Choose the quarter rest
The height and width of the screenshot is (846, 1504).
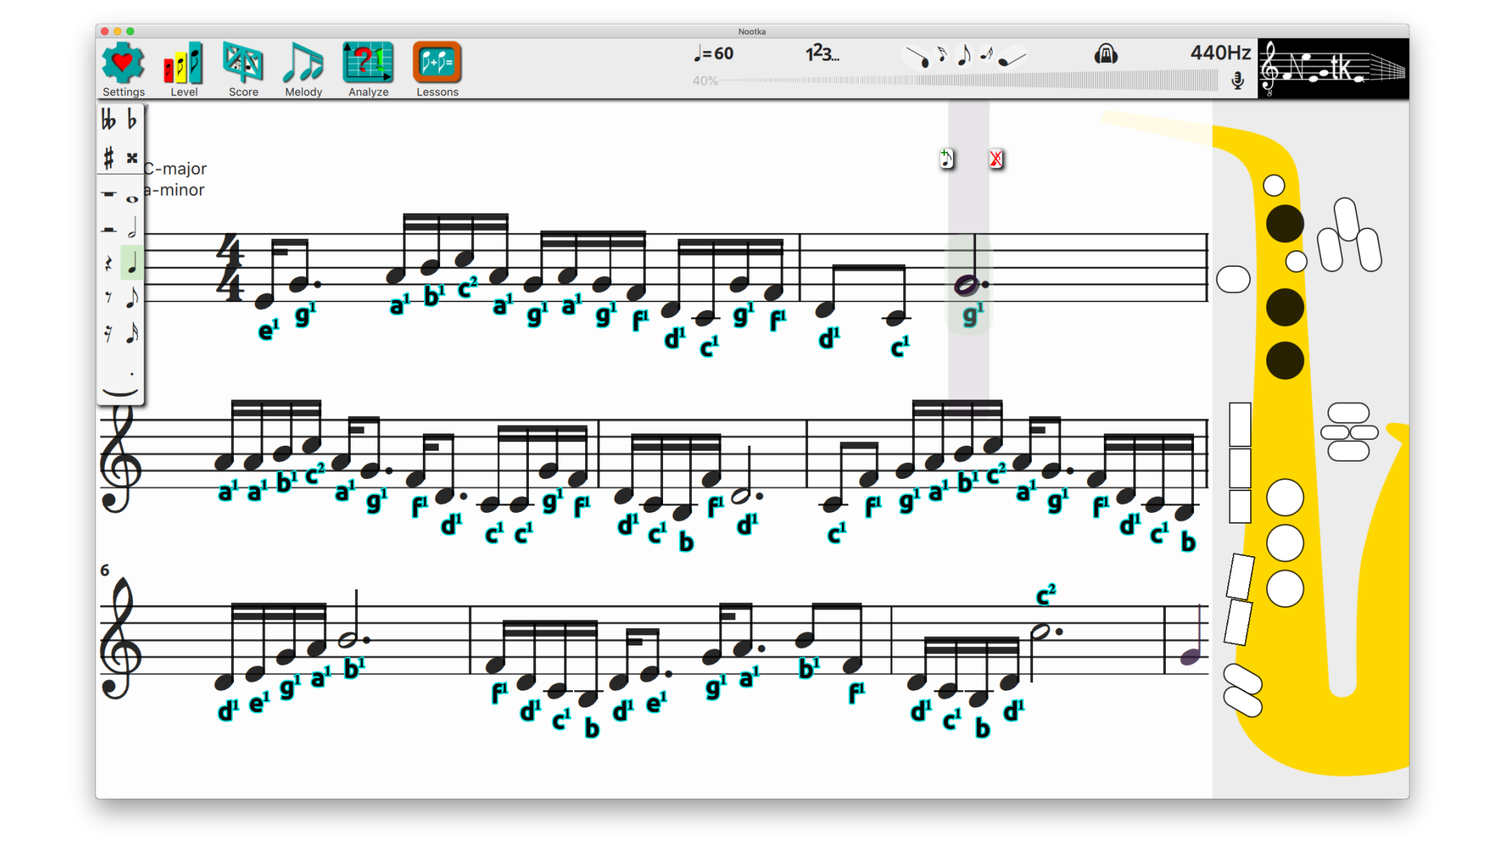pos(108,265)
